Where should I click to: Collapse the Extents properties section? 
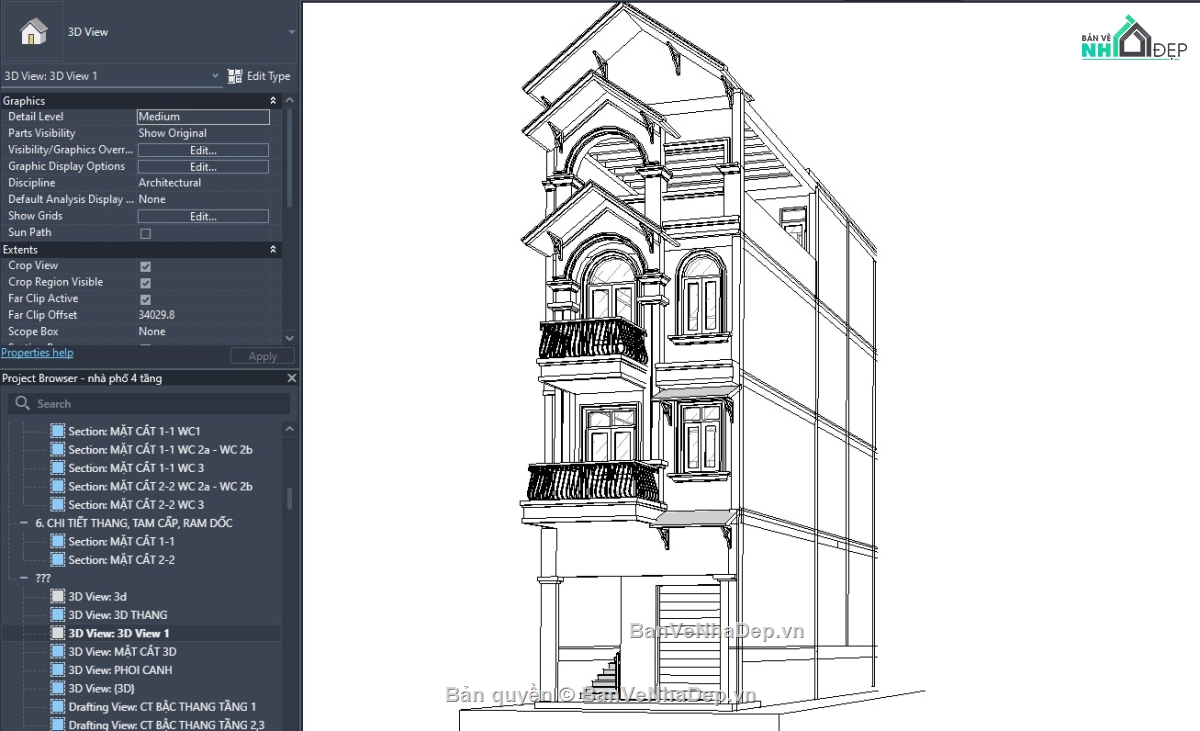(273, 250)
